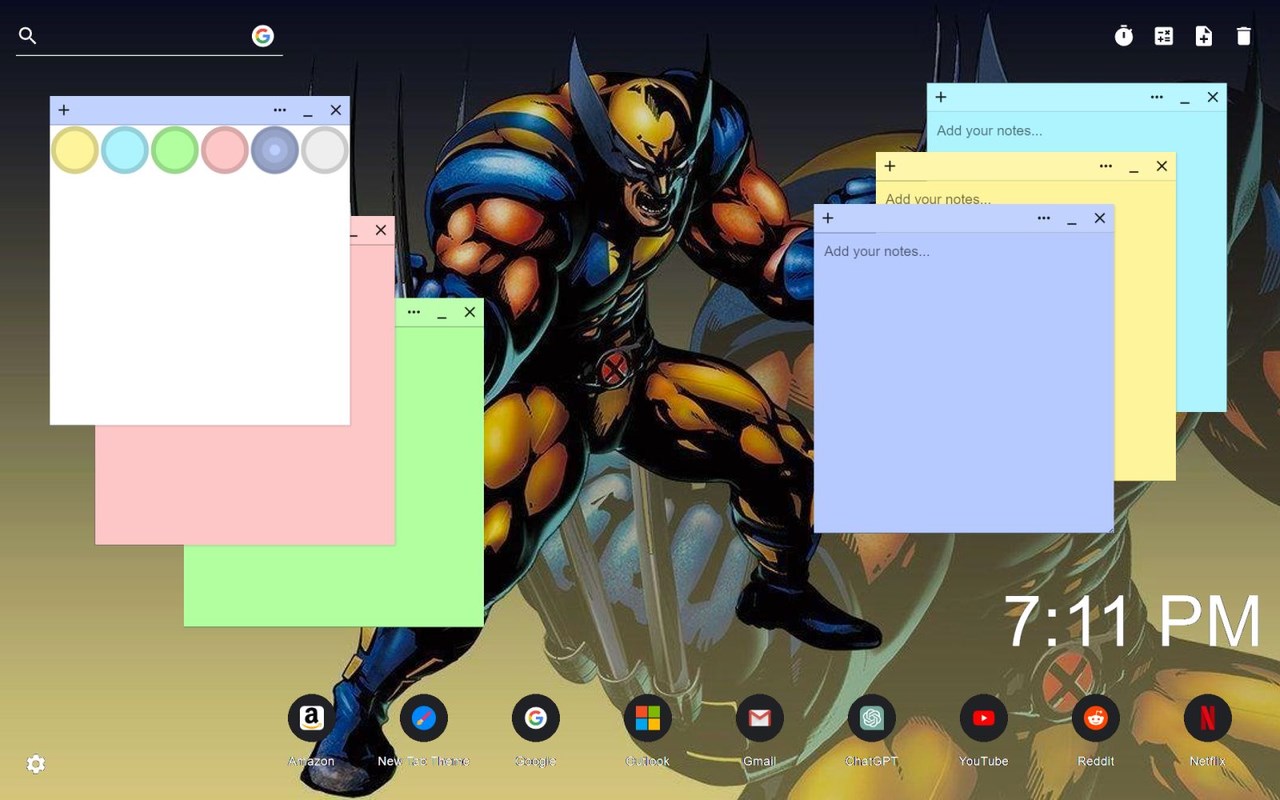Click the plus icon on the cyan note
The height and width of the screenshot is (800, 1280).
tap(941, 97)
